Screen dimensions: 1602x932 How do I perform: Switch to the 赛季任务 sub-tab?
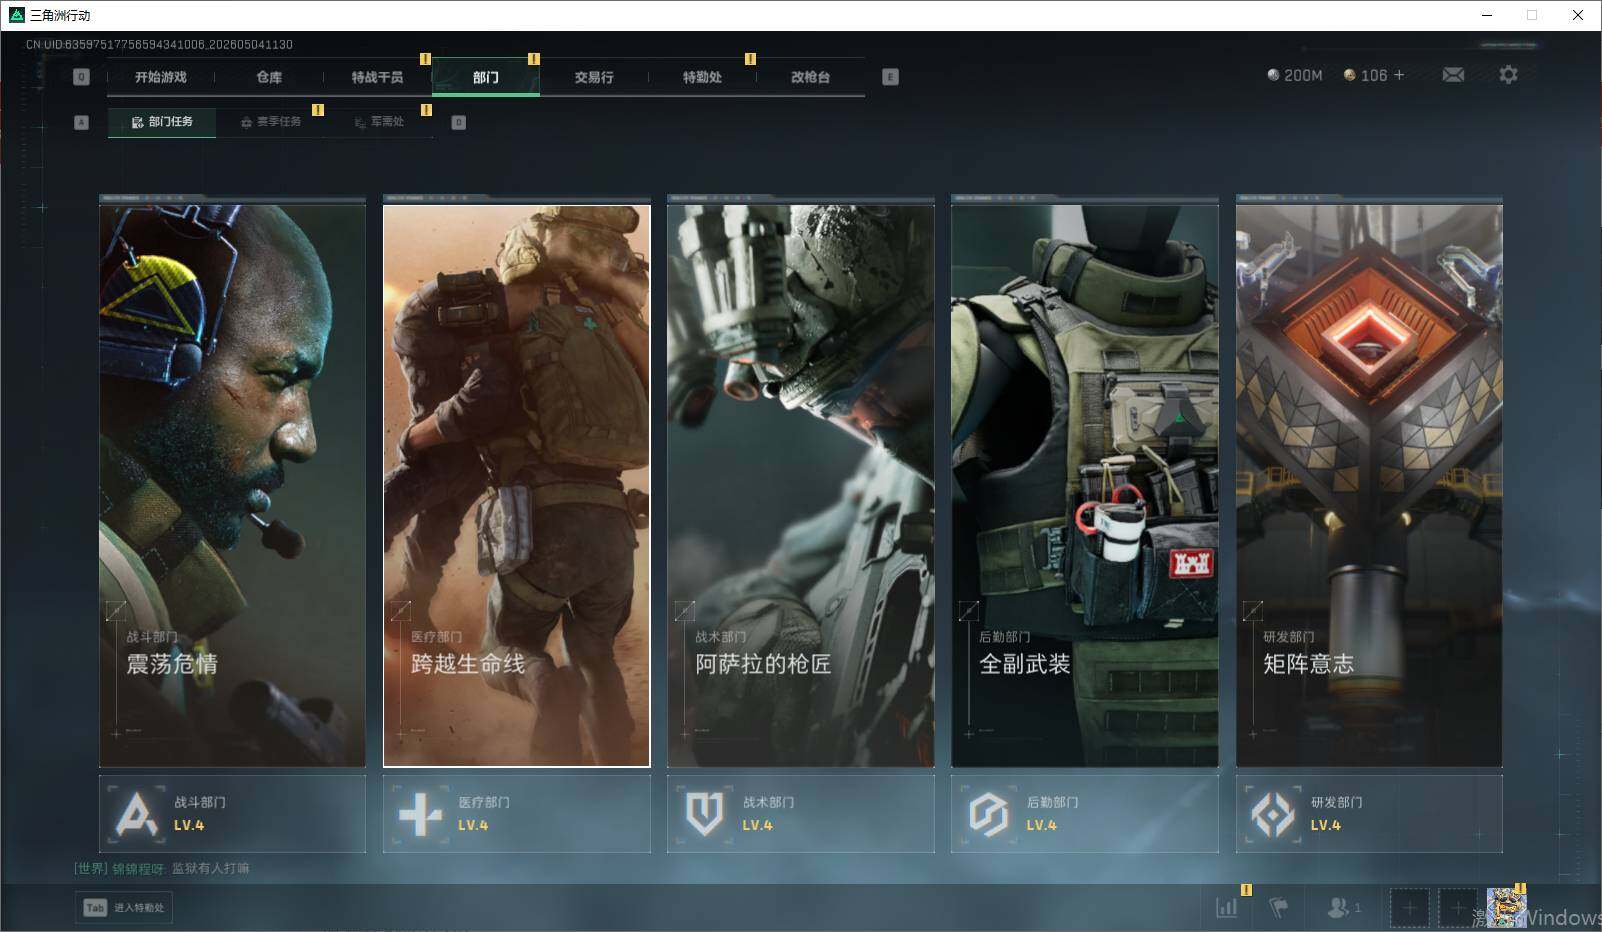pyautogui.click(x=270, y=122)
